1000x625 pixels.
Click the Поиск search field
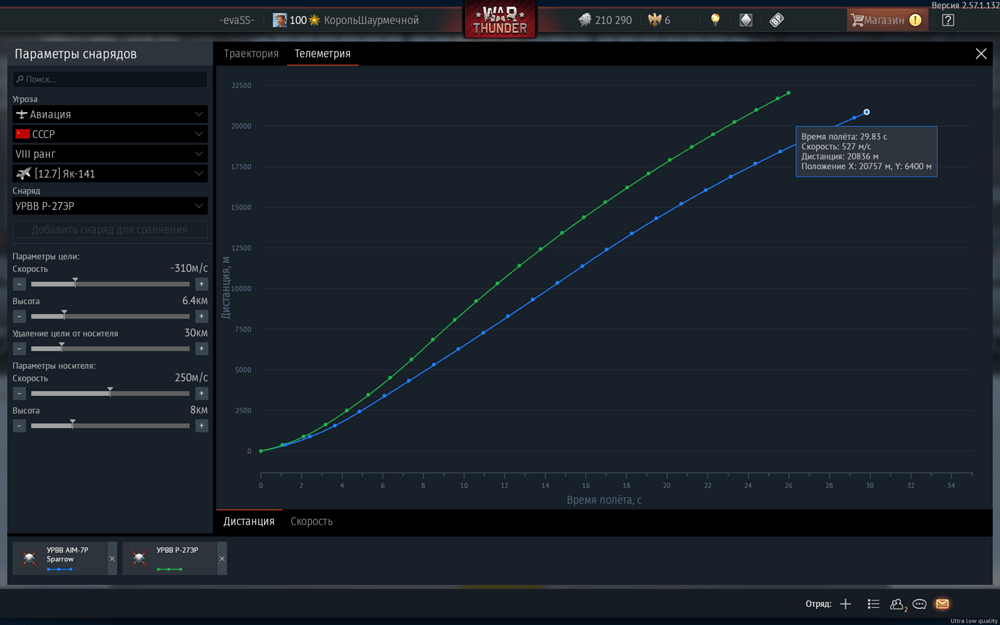pyautogui.click(x=110, y=79)
